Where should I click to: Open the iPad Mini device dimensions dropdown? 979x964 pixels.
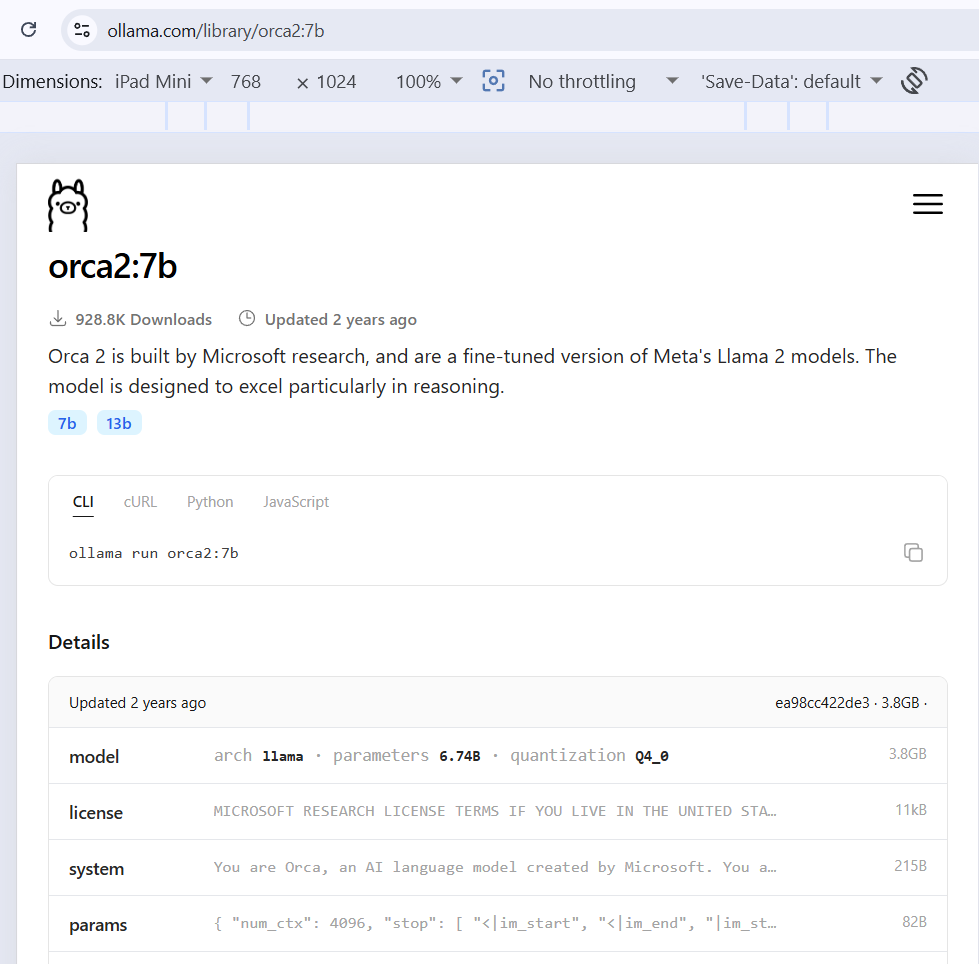pos(164,81)
